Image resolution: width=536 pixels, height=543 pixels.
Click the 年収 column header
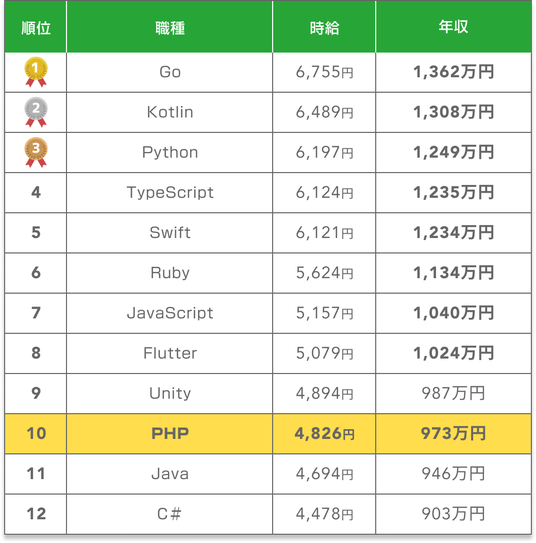453,27
